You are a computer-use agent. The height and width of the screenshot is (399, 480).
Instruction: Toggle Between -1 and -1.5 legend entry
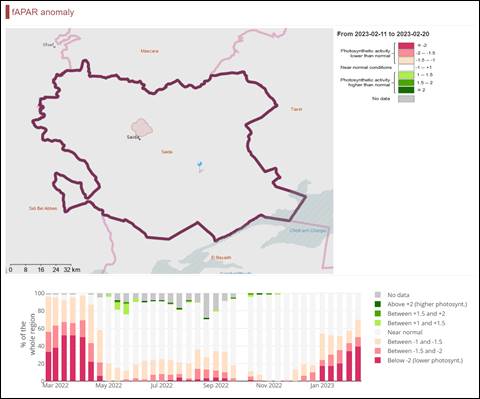click(x=409, y=342)
